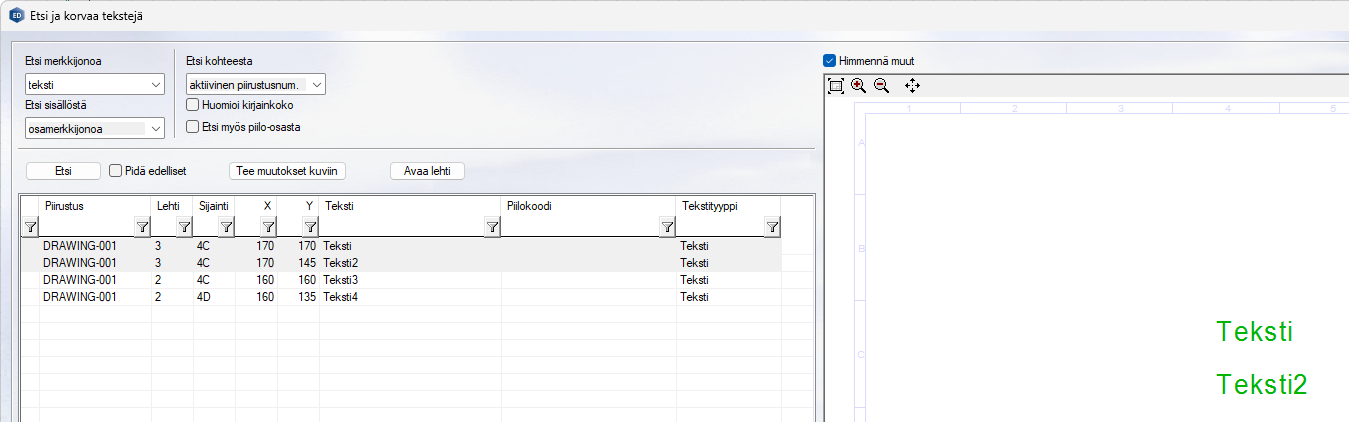
Task: Select the pan arrows icon
Action: click(x=912, y=86)
